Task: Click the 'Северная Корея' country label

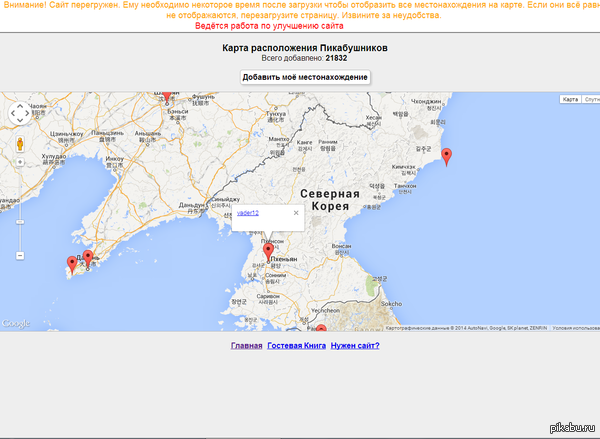Action: point(330,200)
